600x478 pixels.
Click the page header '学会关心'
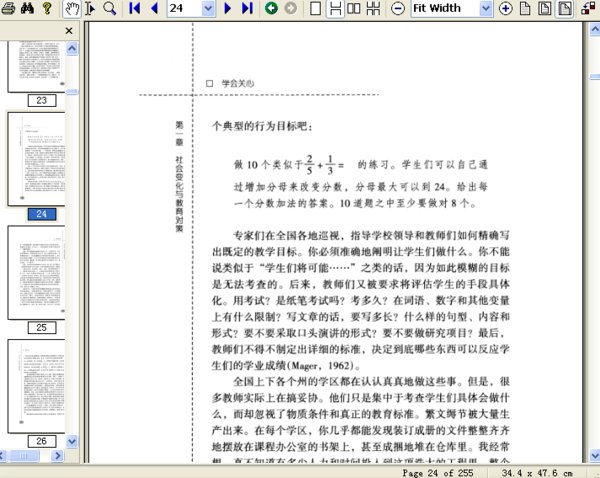(x=238, y=83)
